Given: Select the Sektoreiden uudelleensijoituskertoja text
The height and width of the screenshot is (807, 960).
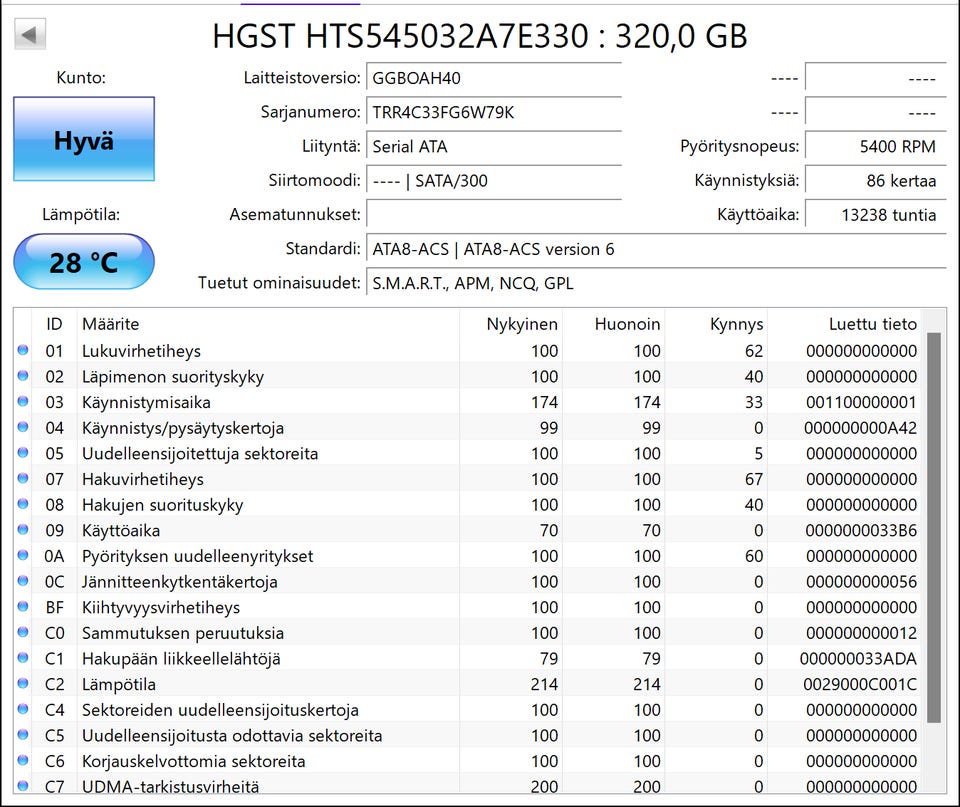Looking at the screenshot, I should [x=220, y=710].
